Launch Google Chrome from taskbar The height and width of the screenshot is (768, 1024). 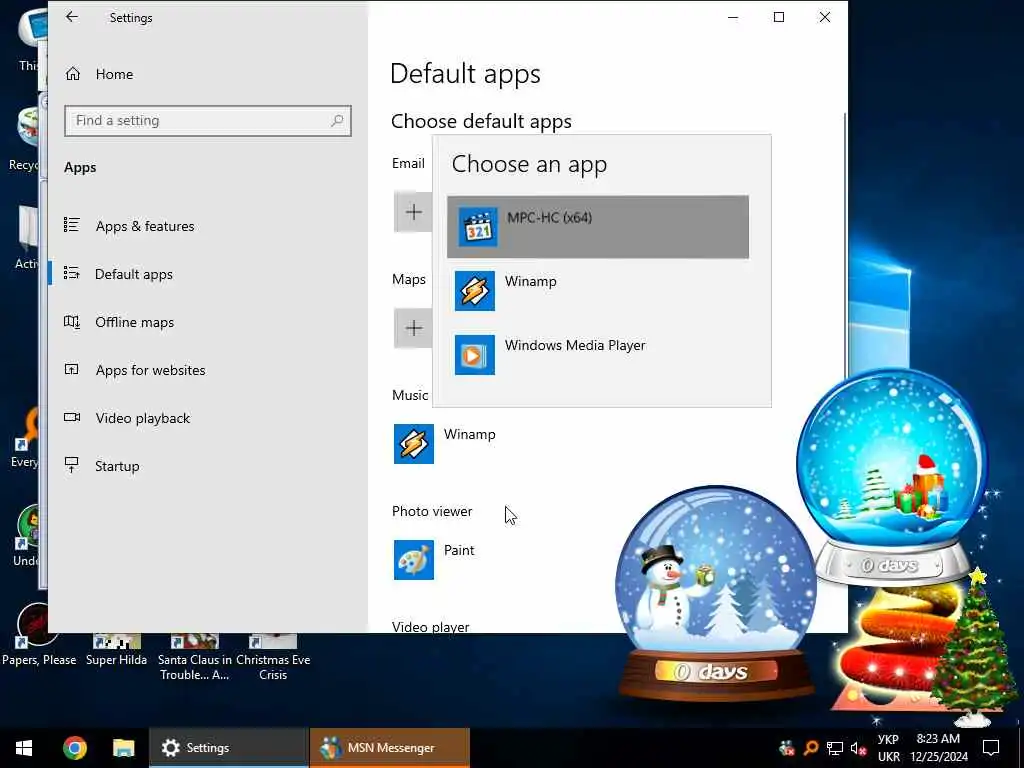point(74,748)
